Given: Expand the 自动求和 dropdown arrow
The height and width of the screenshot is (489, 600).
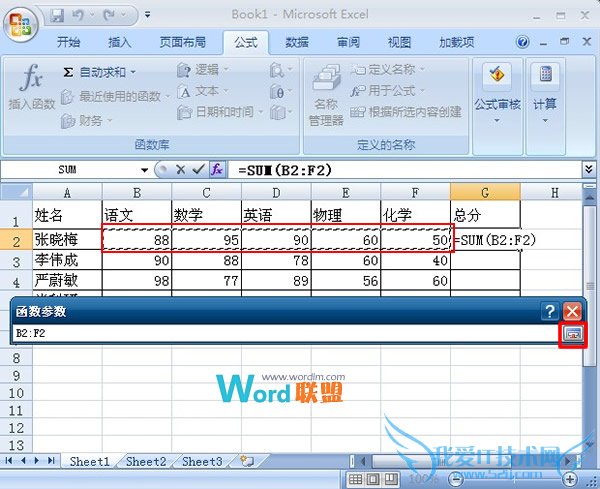Looking at the screenshot, I should click(x=133, y=72).
